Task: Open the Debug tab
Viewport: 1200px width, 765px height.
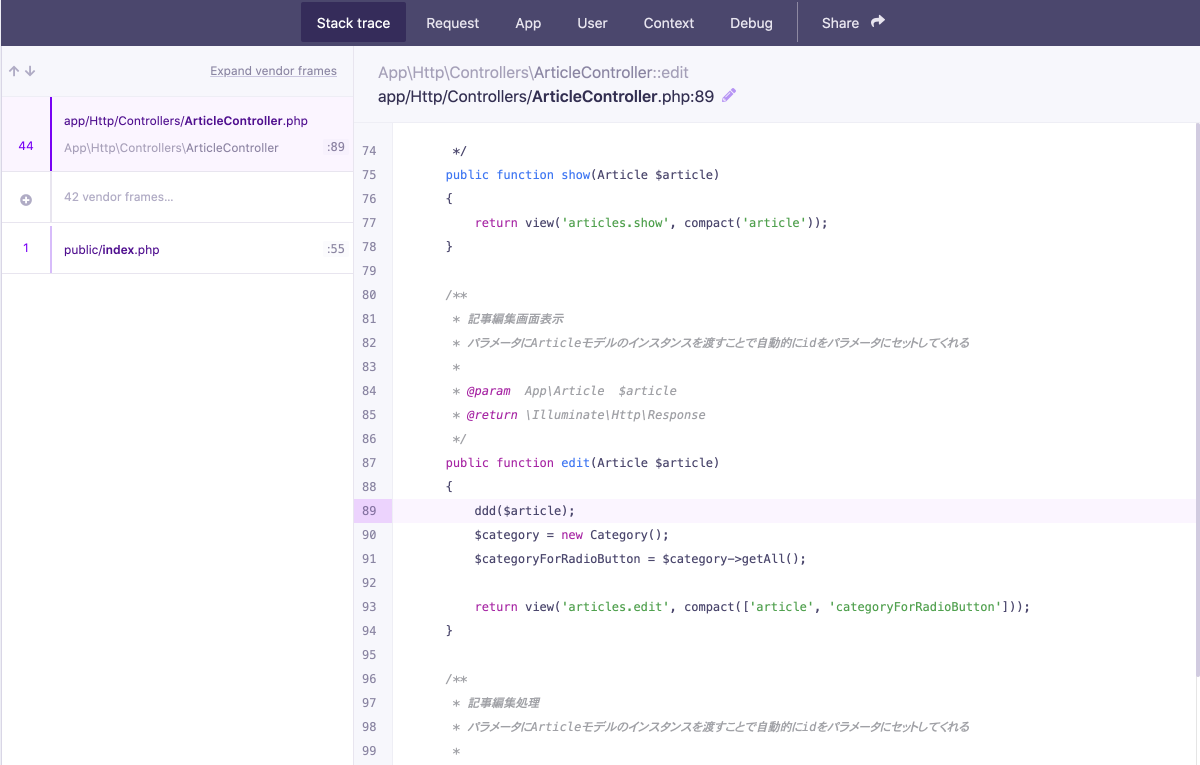Action: [751, 23]
